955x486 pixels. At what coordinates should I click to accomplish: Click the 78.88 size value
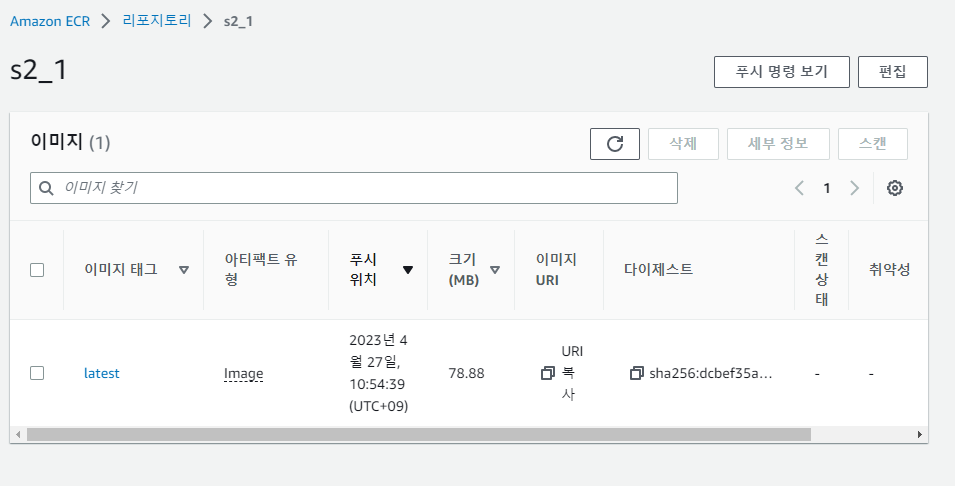coord(467,373)
